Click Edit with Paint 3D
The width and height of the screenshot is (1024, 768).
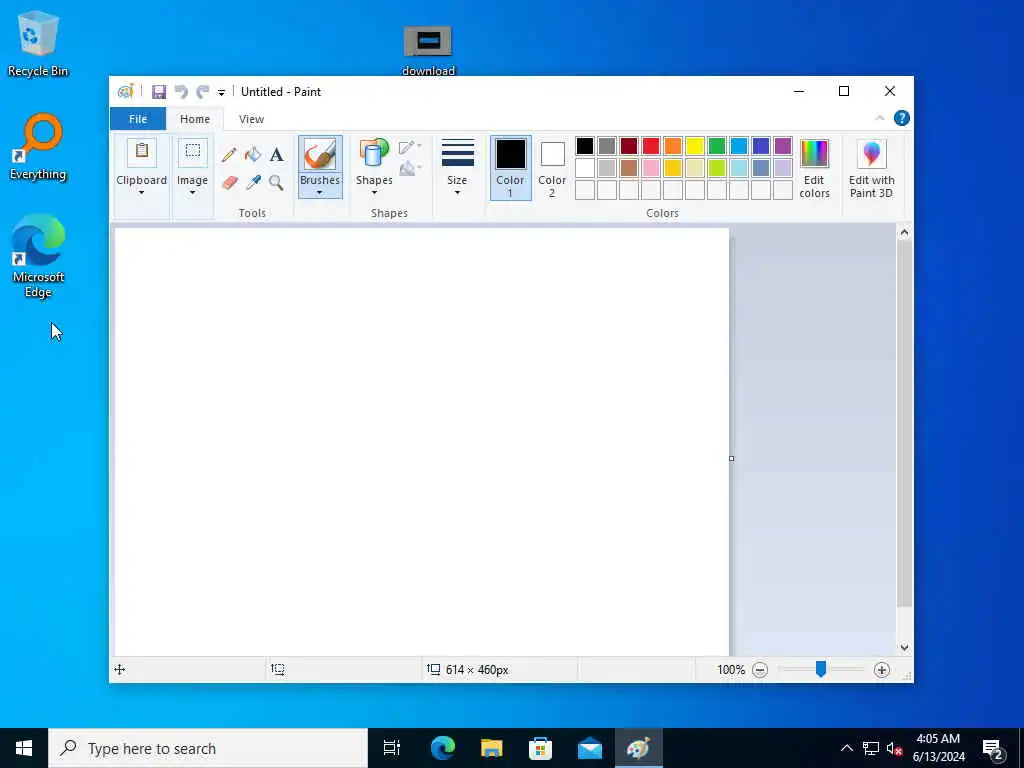[x=872, y=168]
